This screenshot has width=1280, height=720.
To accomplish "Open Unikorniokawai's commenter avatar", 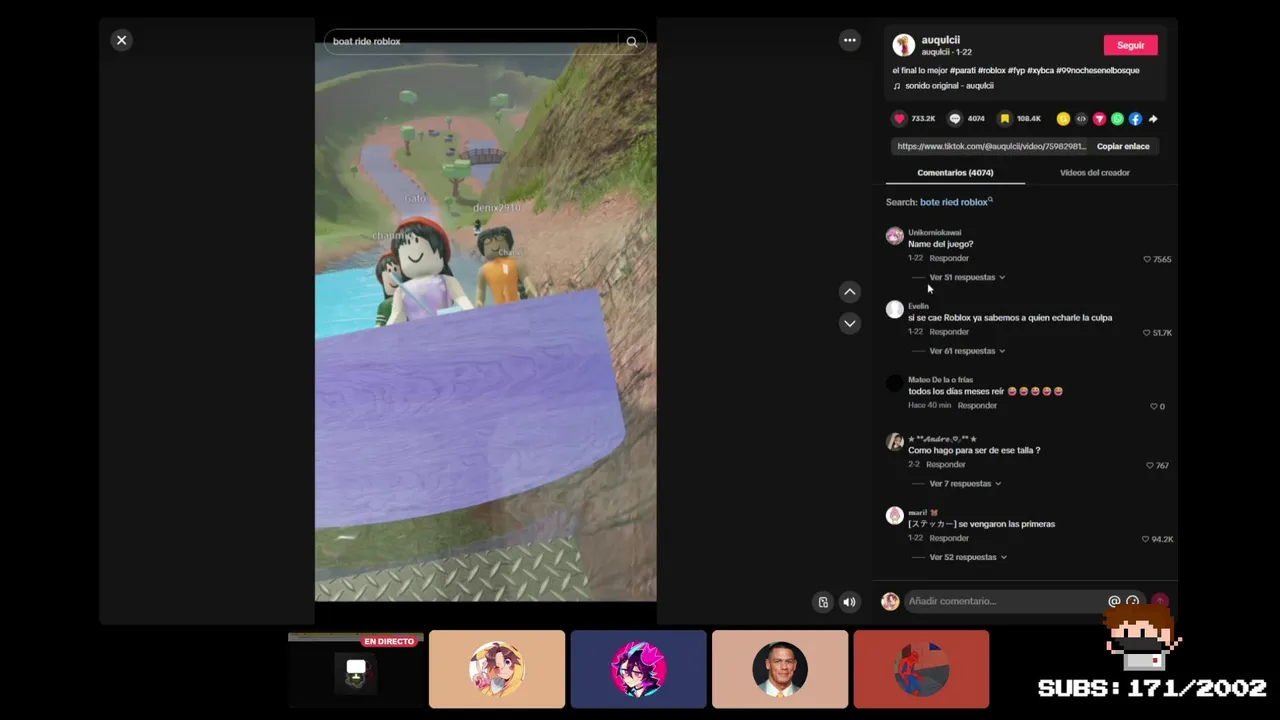I will click(894, 236).
